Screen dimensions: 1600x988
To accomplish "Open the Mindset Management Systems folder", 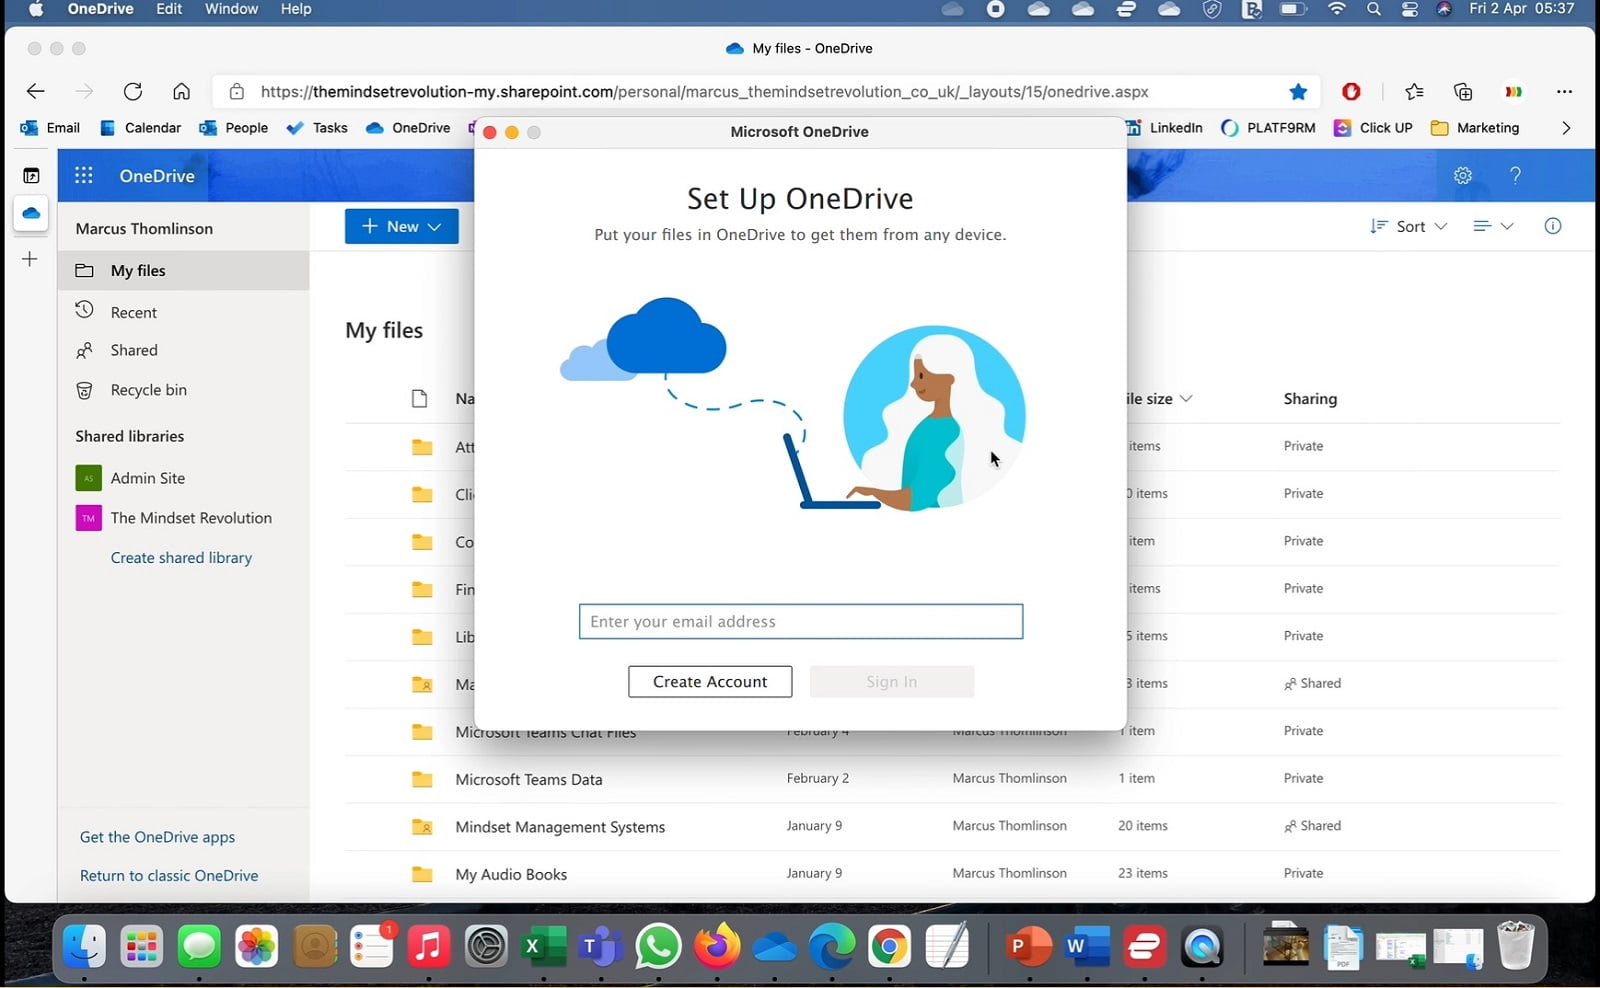I will pos(560,827).
